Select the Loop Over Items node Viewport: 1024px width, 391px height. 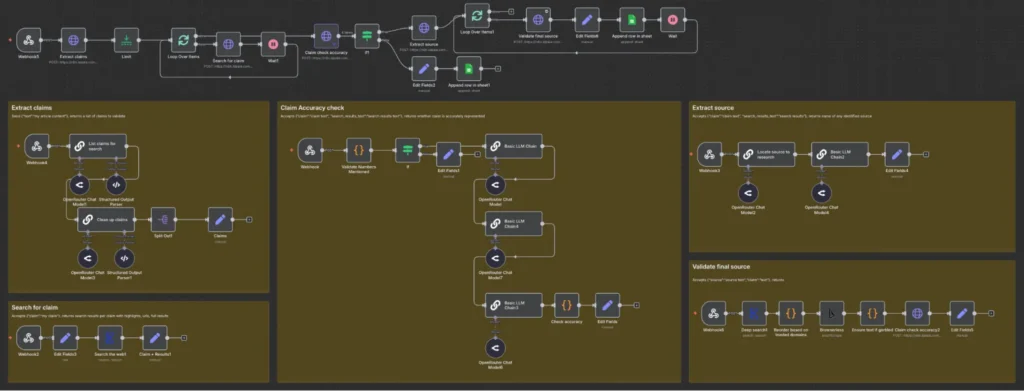184,40
